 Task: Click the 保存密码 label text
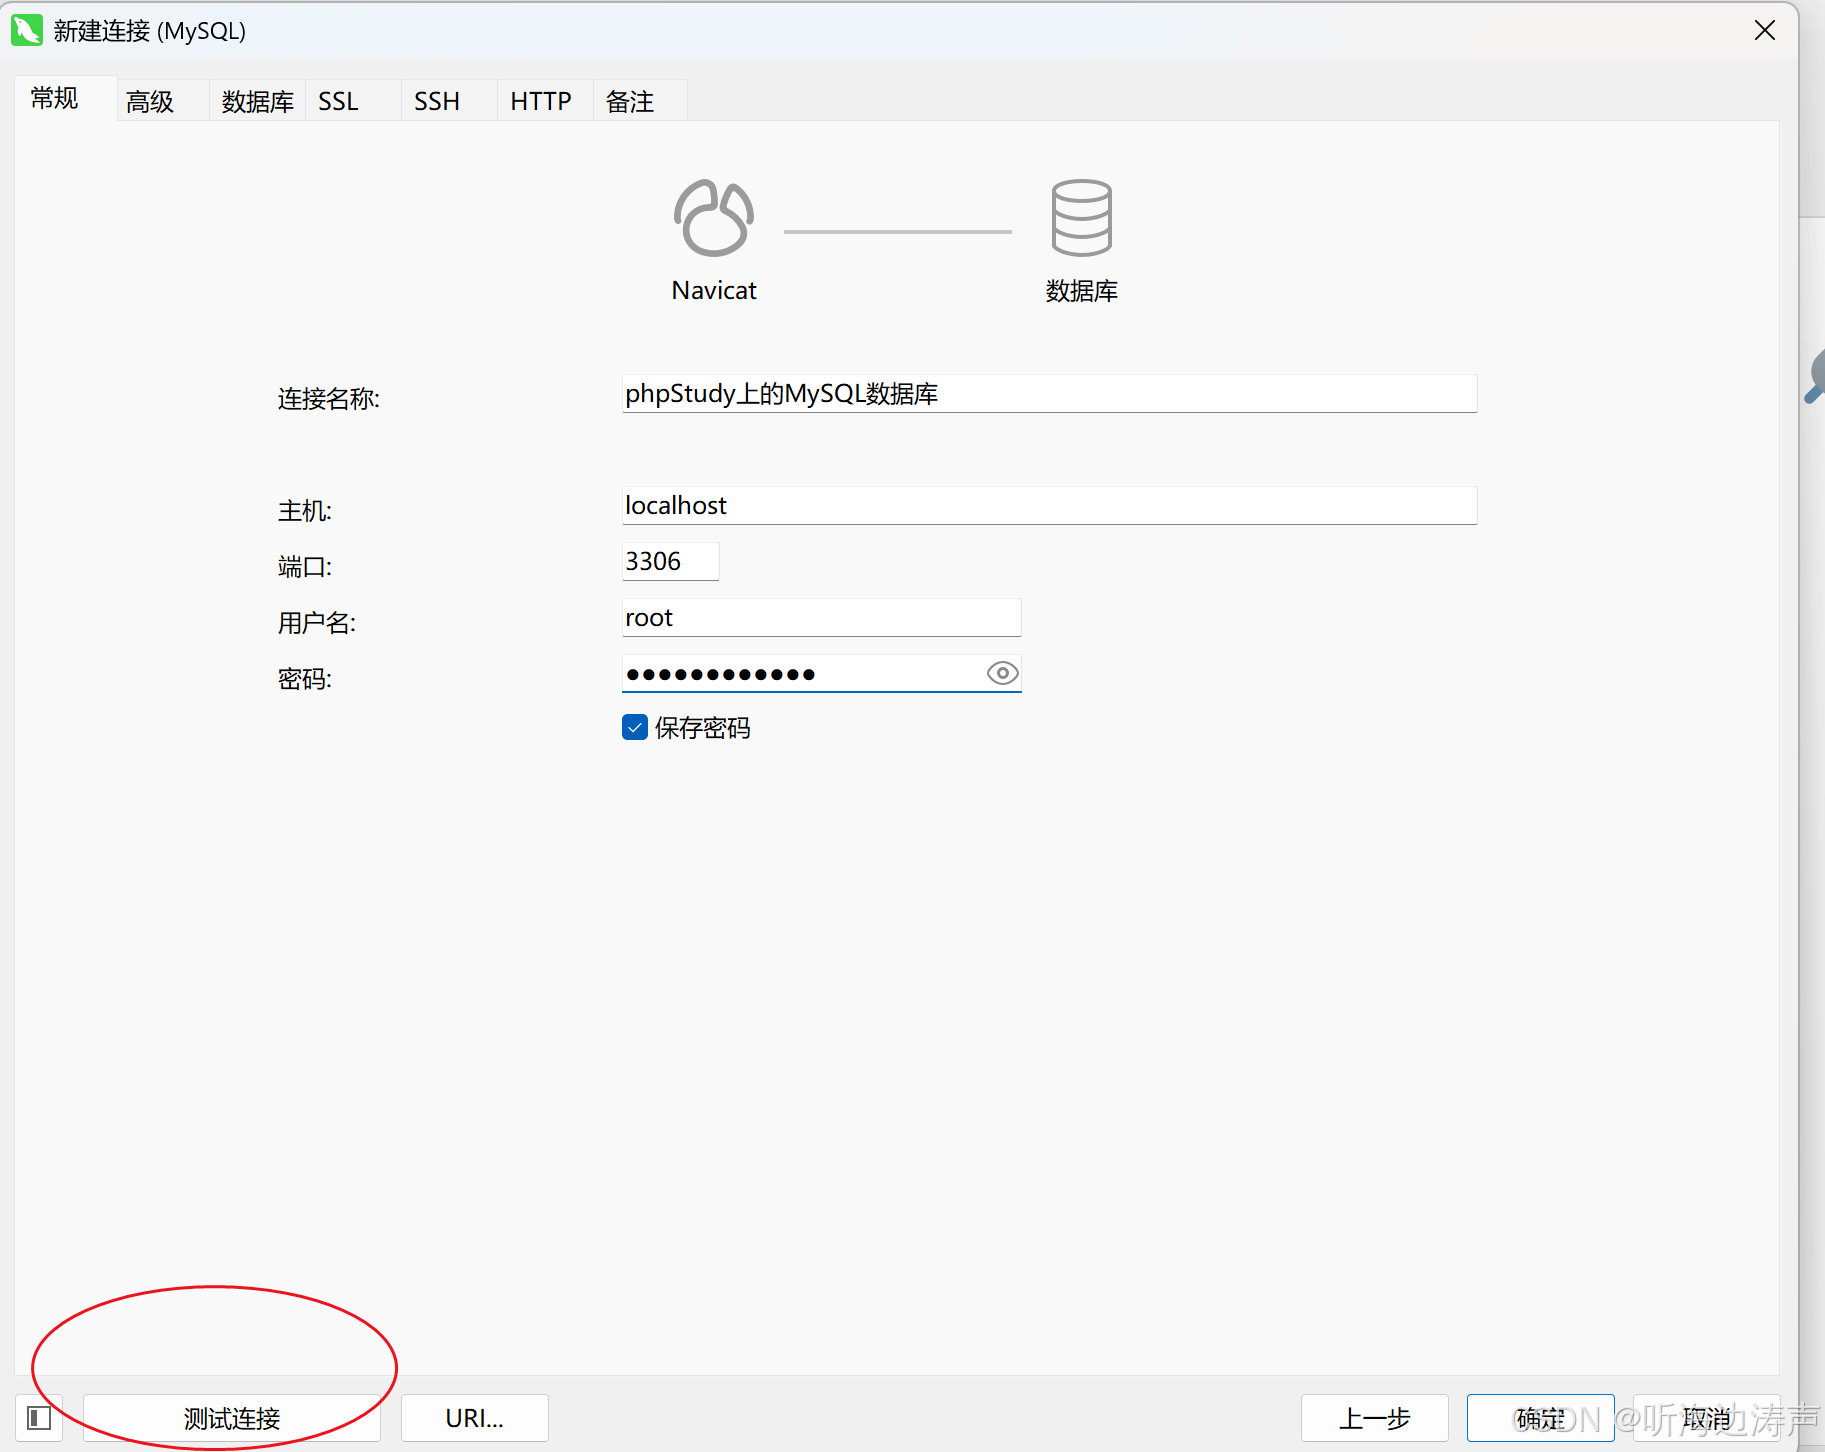tap(703, 728)
